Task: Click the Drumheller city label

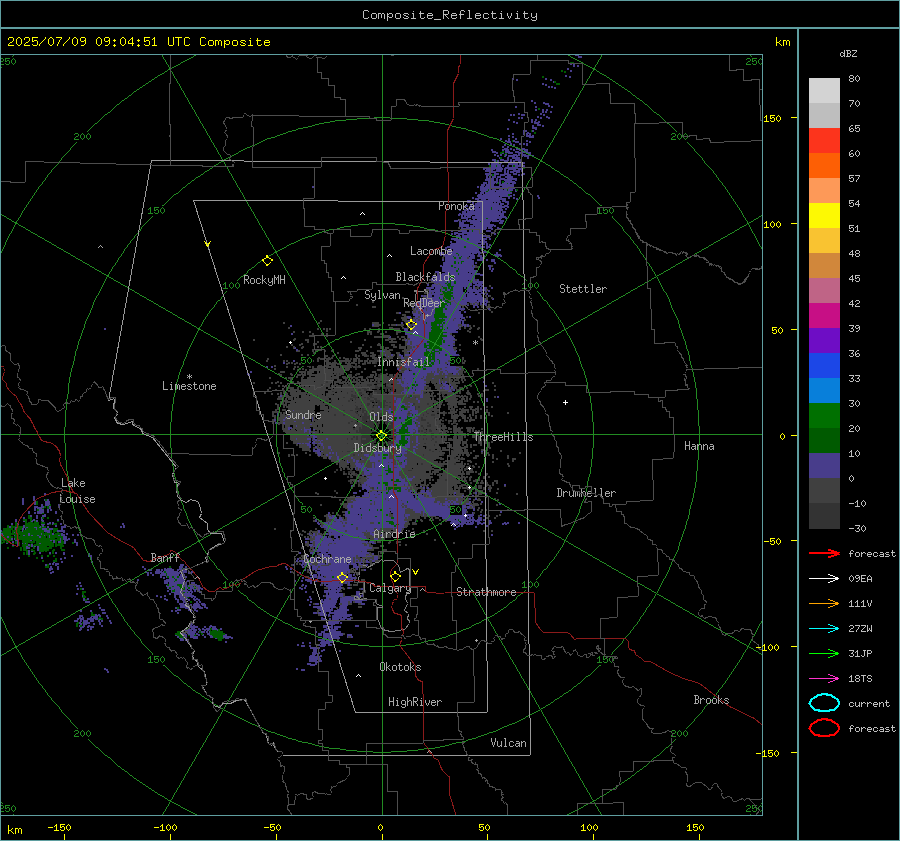Action: 586,493
